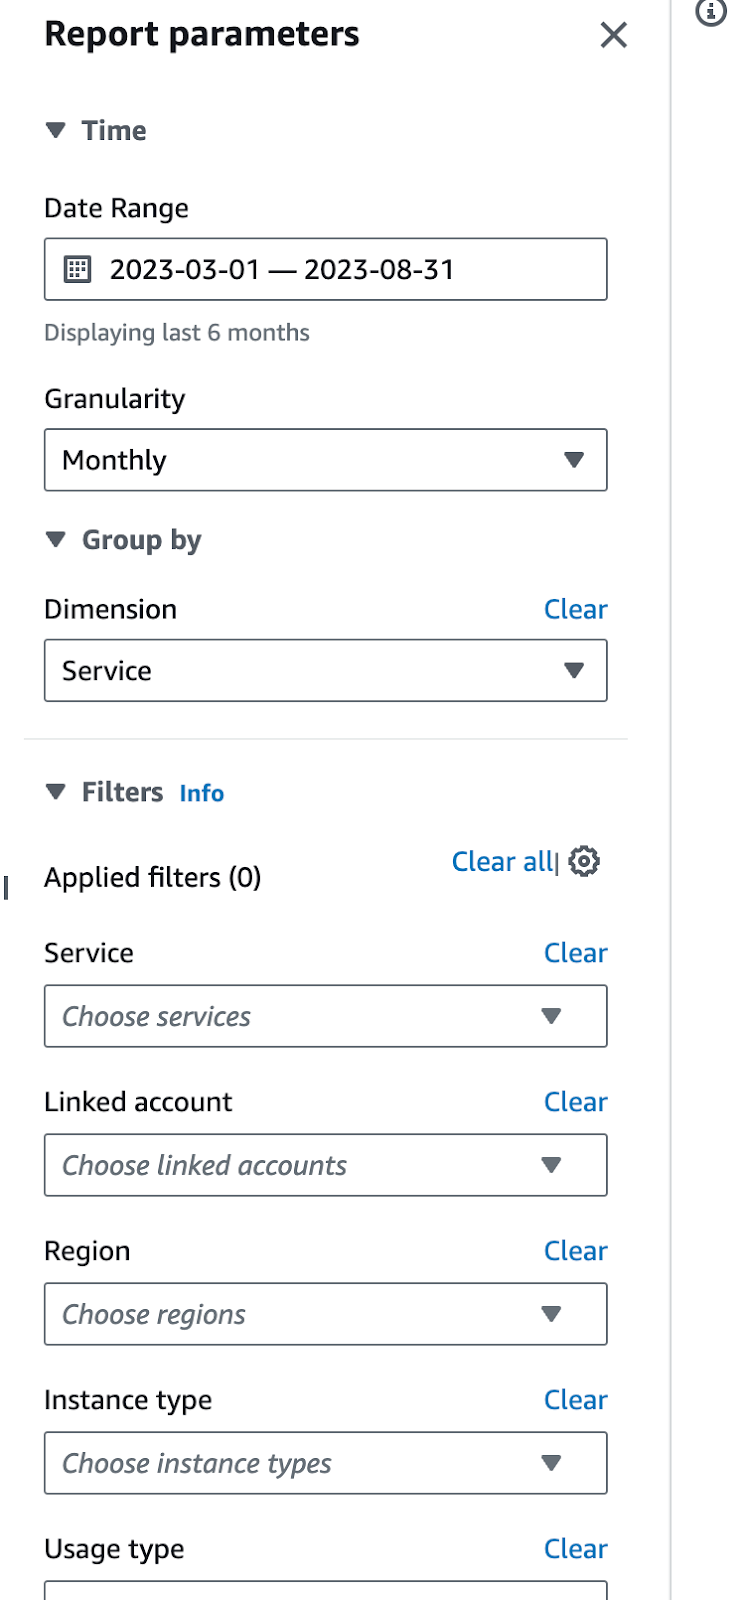Viewport: 744px width, 1600px height.
Task: Open the Choose linked accounts dropdown
Action: [x=325, y=1165]
